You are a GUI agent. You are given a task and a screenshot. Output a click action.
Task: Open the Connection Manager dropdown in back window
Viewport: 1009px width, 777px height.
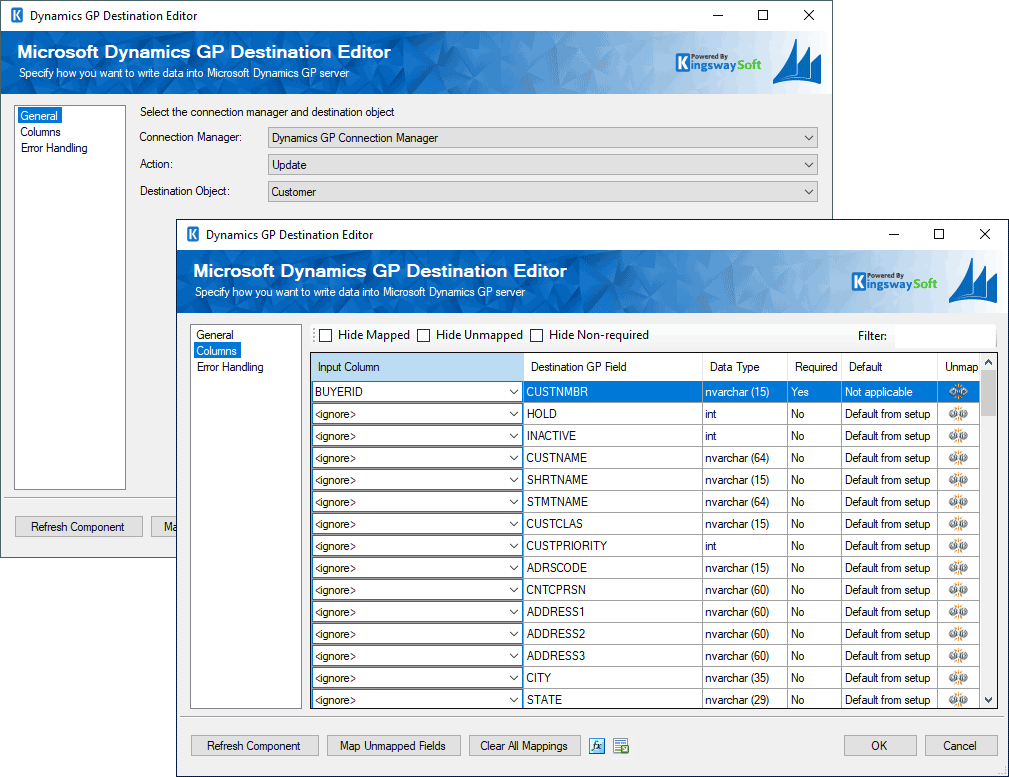pyautogui.click(x=543, y=138)
